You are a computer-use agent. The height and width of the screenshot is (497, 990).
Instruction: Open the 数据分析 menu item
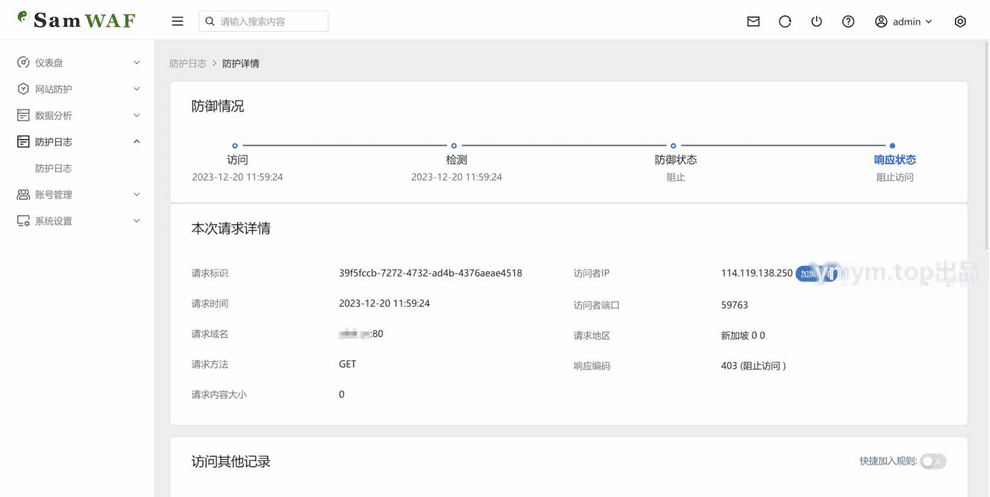77,116
